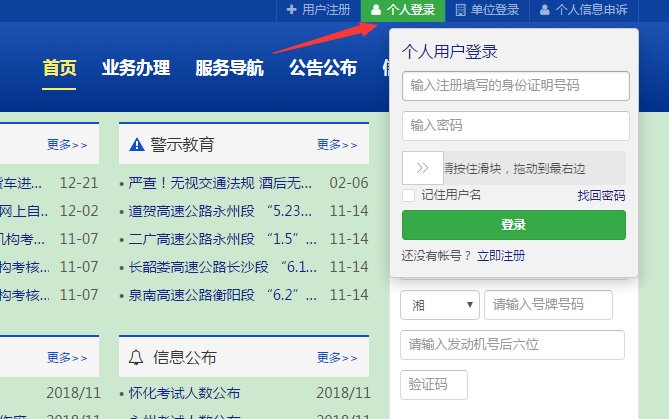The width and height of the screenshot is (669, 419).
Task: Select the 个人登录 tab
Action: [x=403, y=10]
